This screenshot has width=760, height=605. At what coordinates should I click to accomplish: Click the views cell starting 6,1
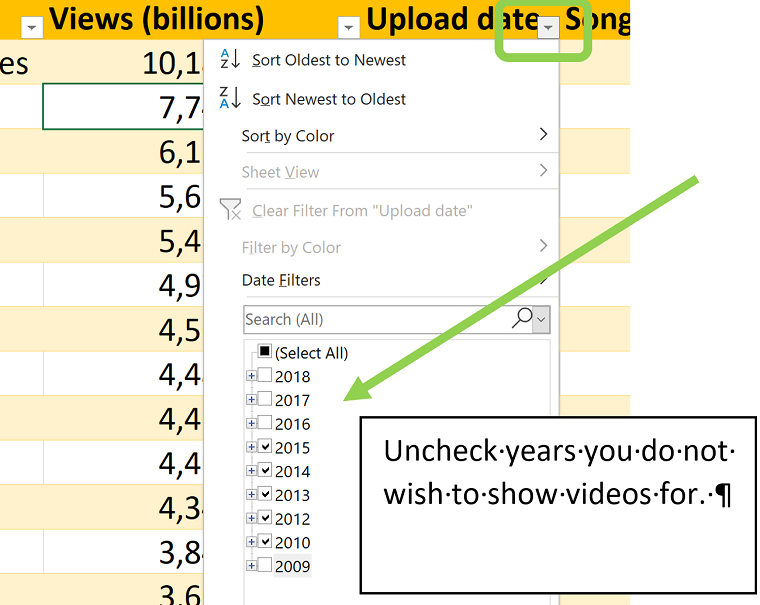tap(123, 151)
